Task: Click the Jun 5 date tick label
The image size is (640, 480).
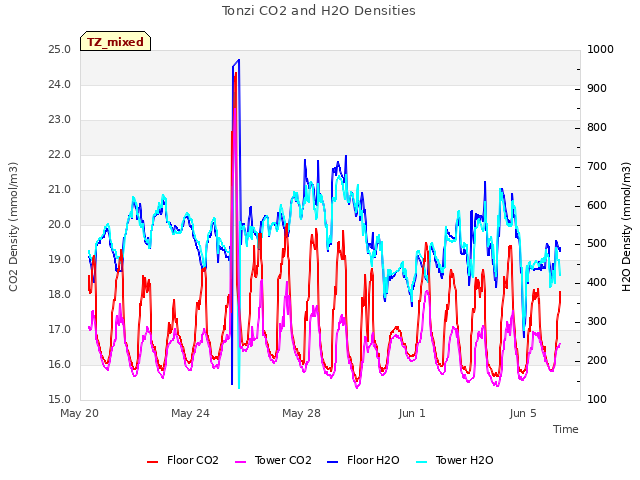Action: pos(523,413)
